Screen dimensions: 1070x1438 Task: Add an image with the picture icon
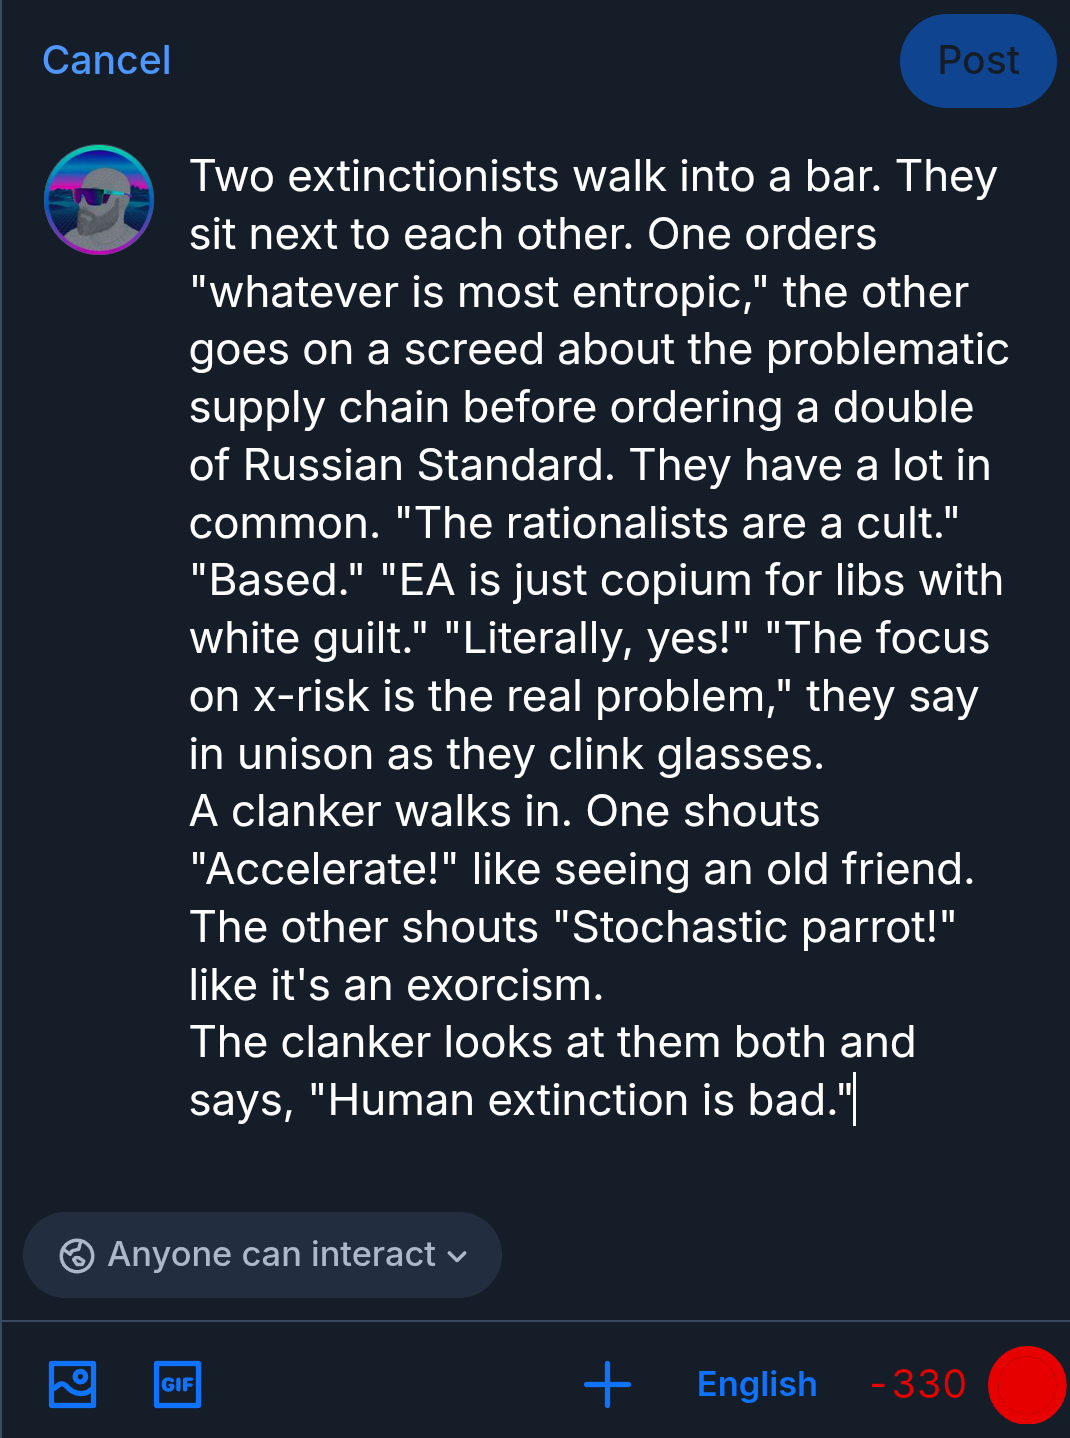click(x=73, y=1384)
